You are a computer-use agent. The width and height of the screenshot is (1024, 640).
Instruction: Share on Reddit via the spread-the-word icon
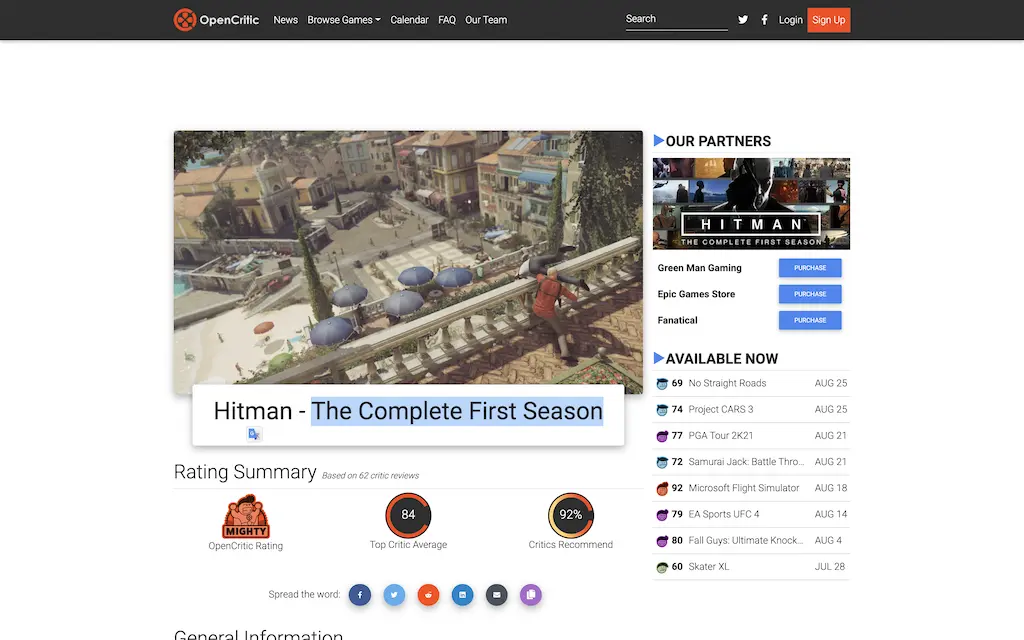pyautogui.click(x=428, y=595)
